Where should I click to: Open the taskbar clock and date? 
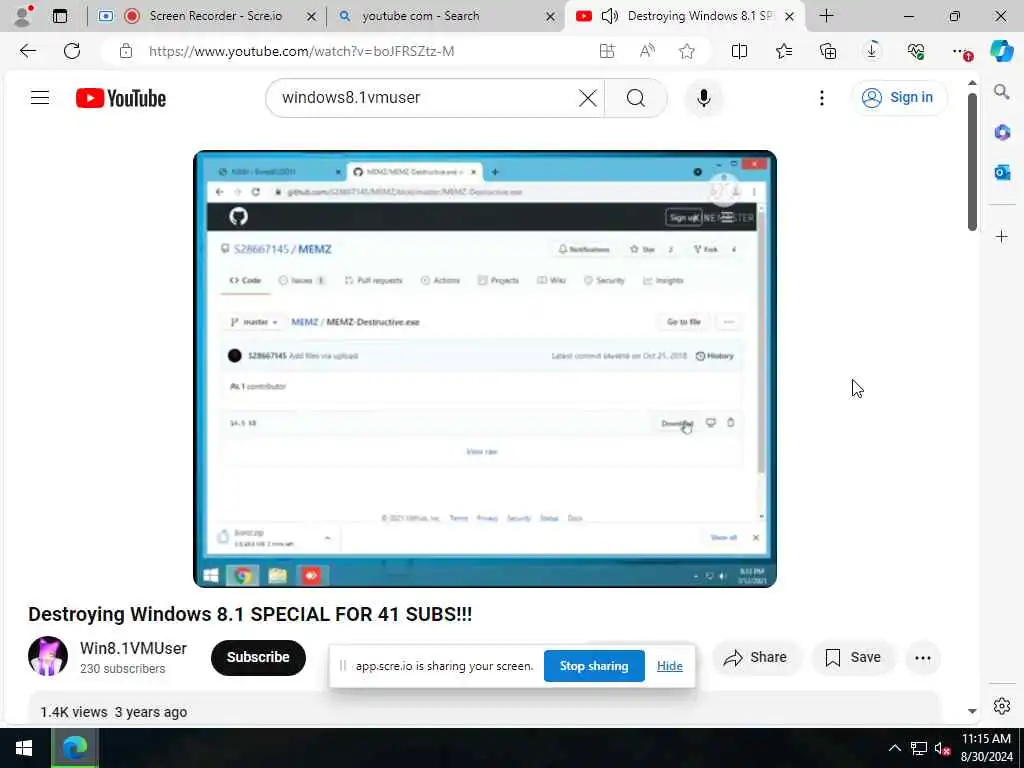pos(986,748)
